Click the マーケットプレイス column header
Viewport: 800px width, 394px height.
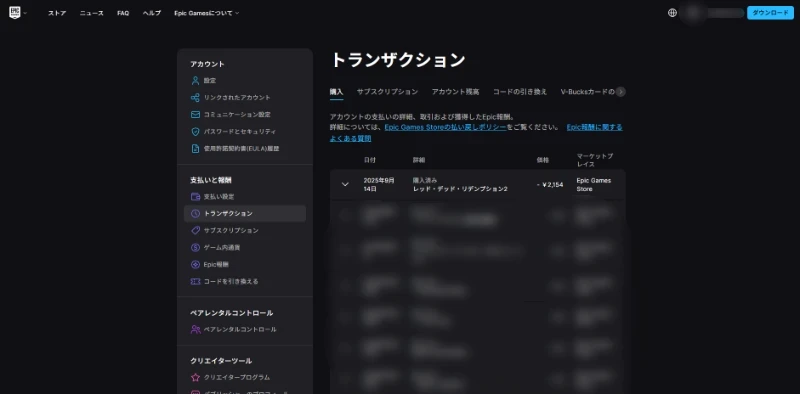(x=595, y=160)
